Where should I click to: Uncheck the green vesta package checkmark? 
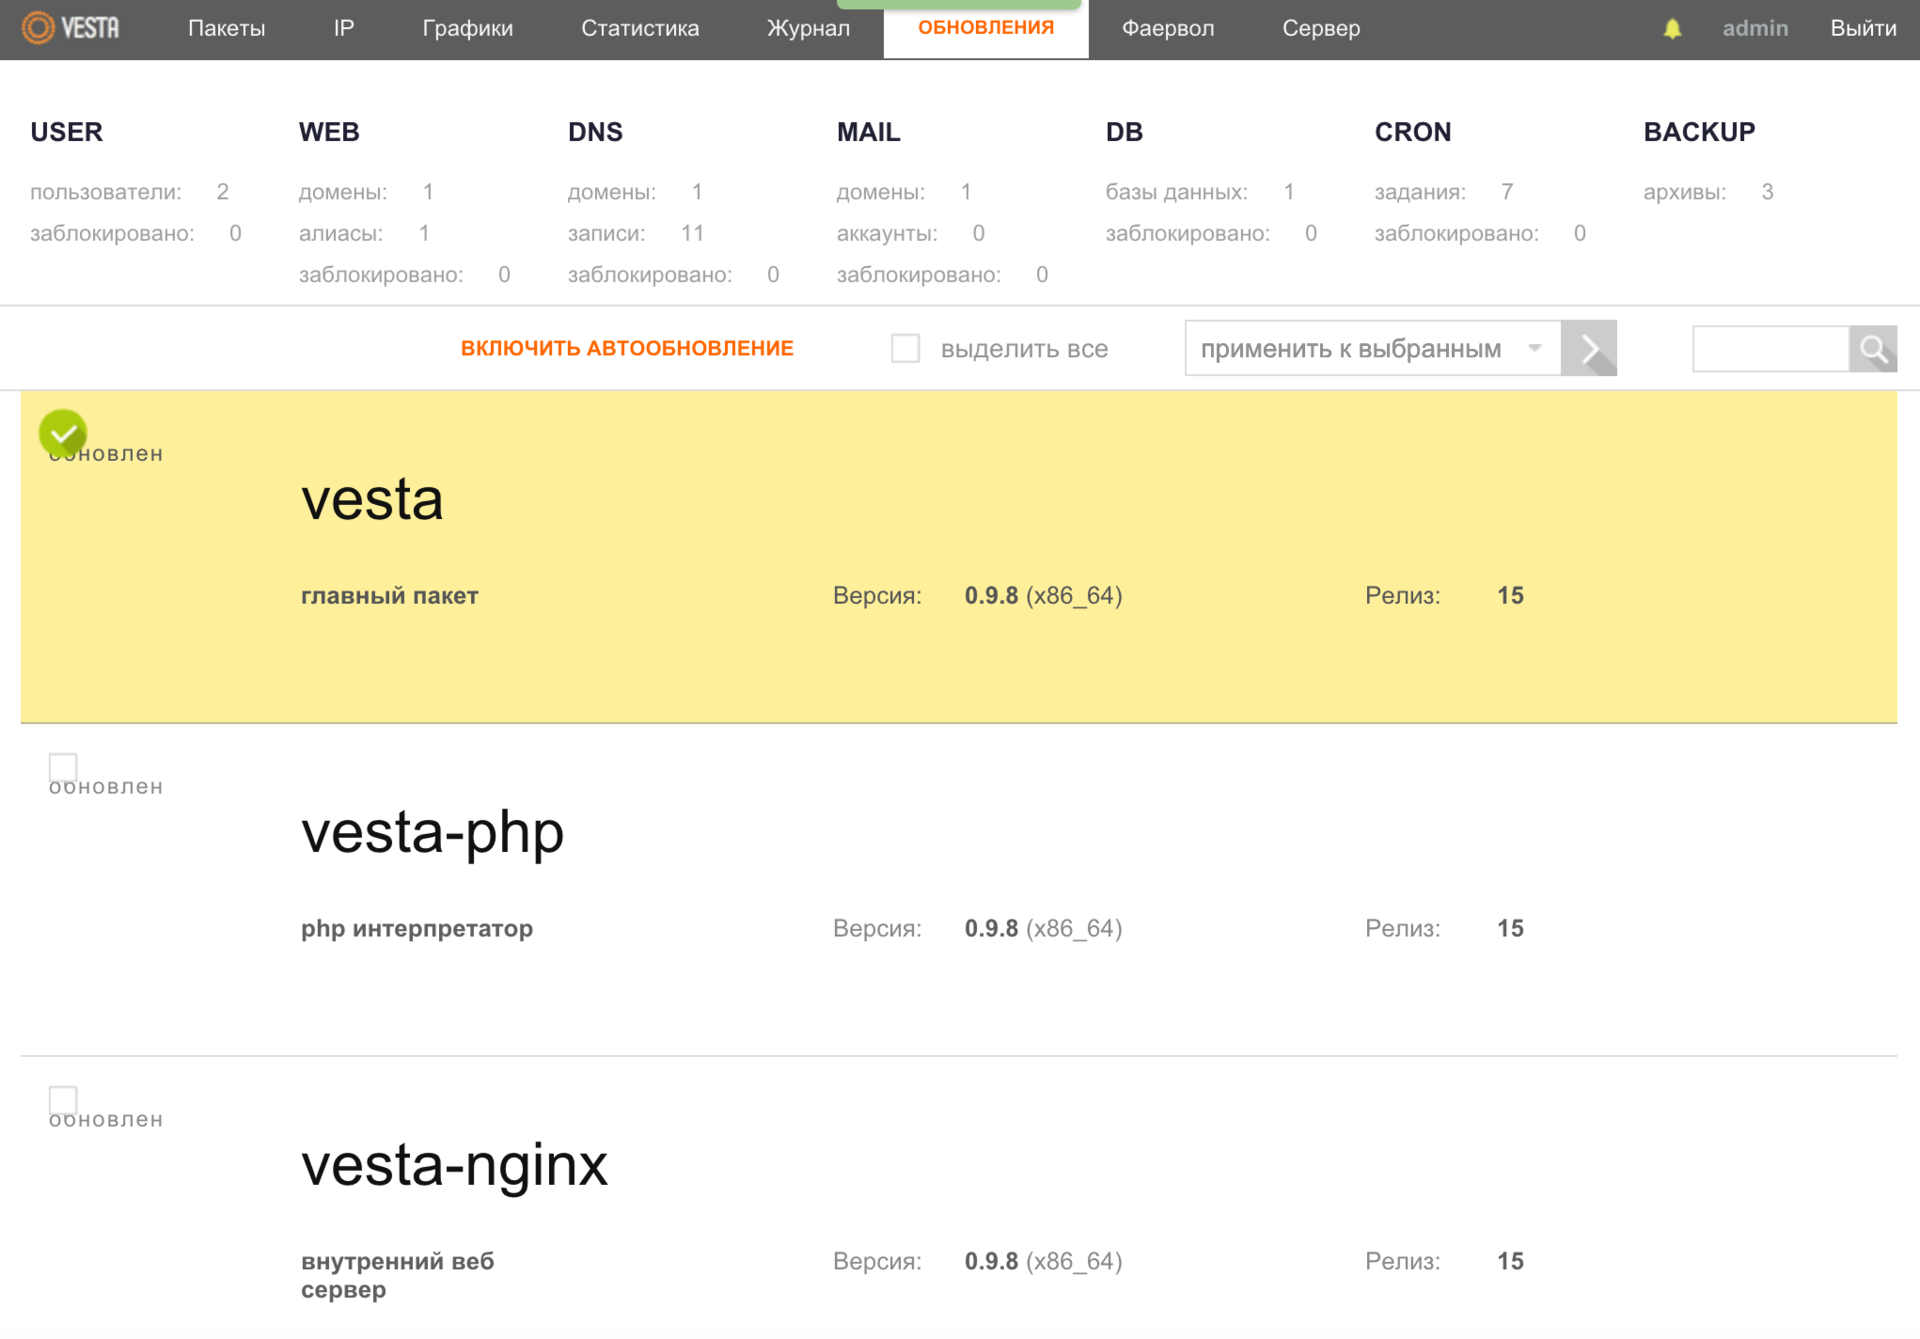(63, 433)
